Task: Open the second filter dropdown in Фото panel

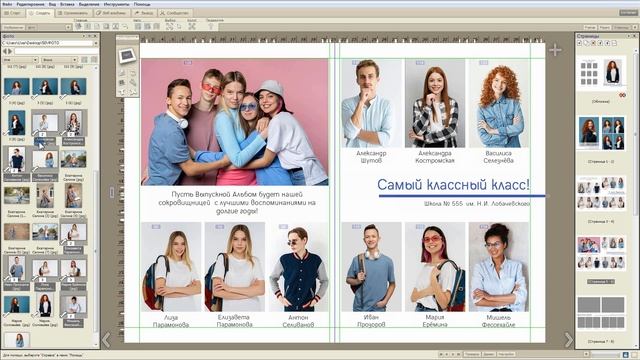Action: (59, 60)
